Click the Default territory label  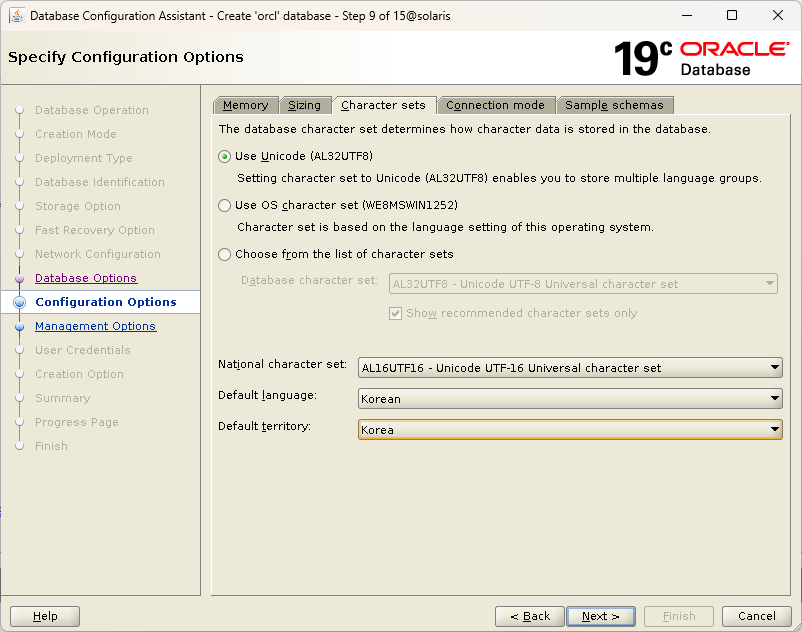pyautogui.click(x=264, y=426)
